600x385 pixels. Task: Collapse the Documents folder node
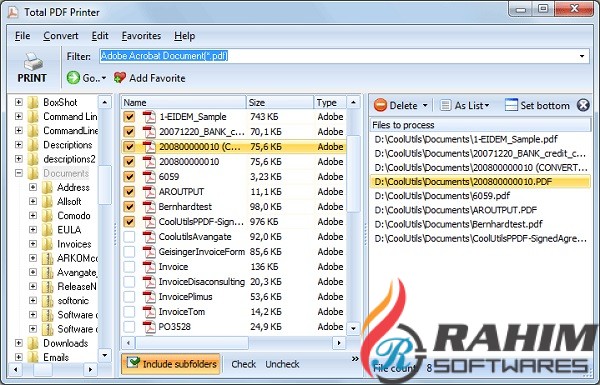[x=18, y=173]
